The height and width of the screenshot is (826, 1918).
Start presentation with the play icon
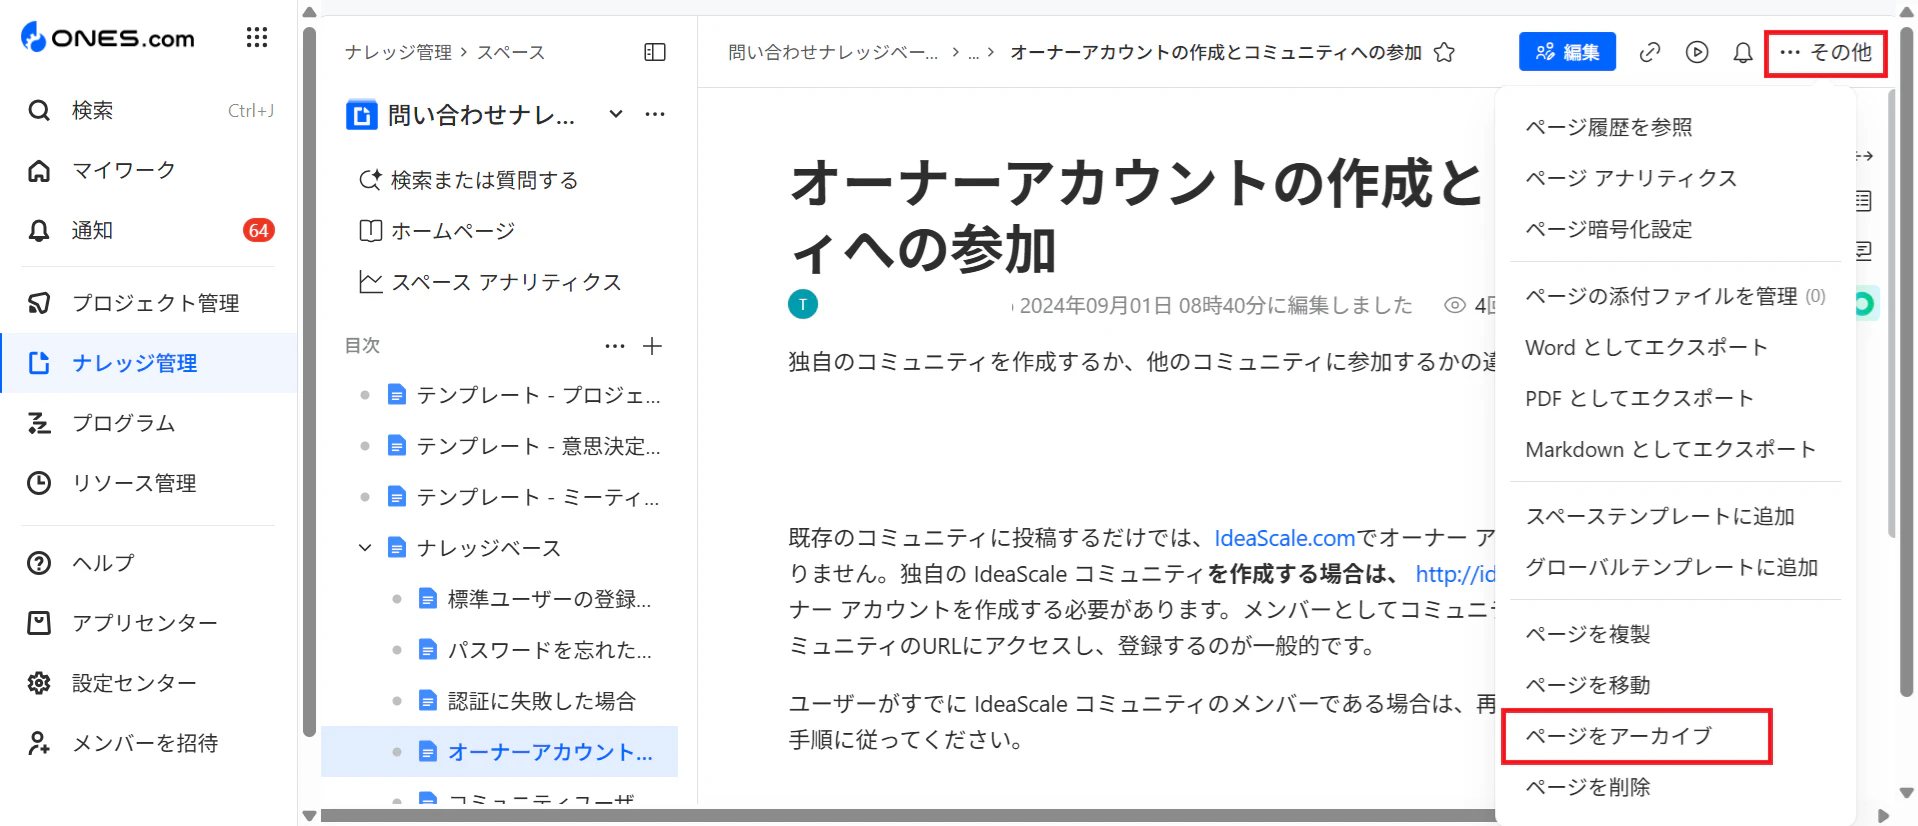(1697, 52)
